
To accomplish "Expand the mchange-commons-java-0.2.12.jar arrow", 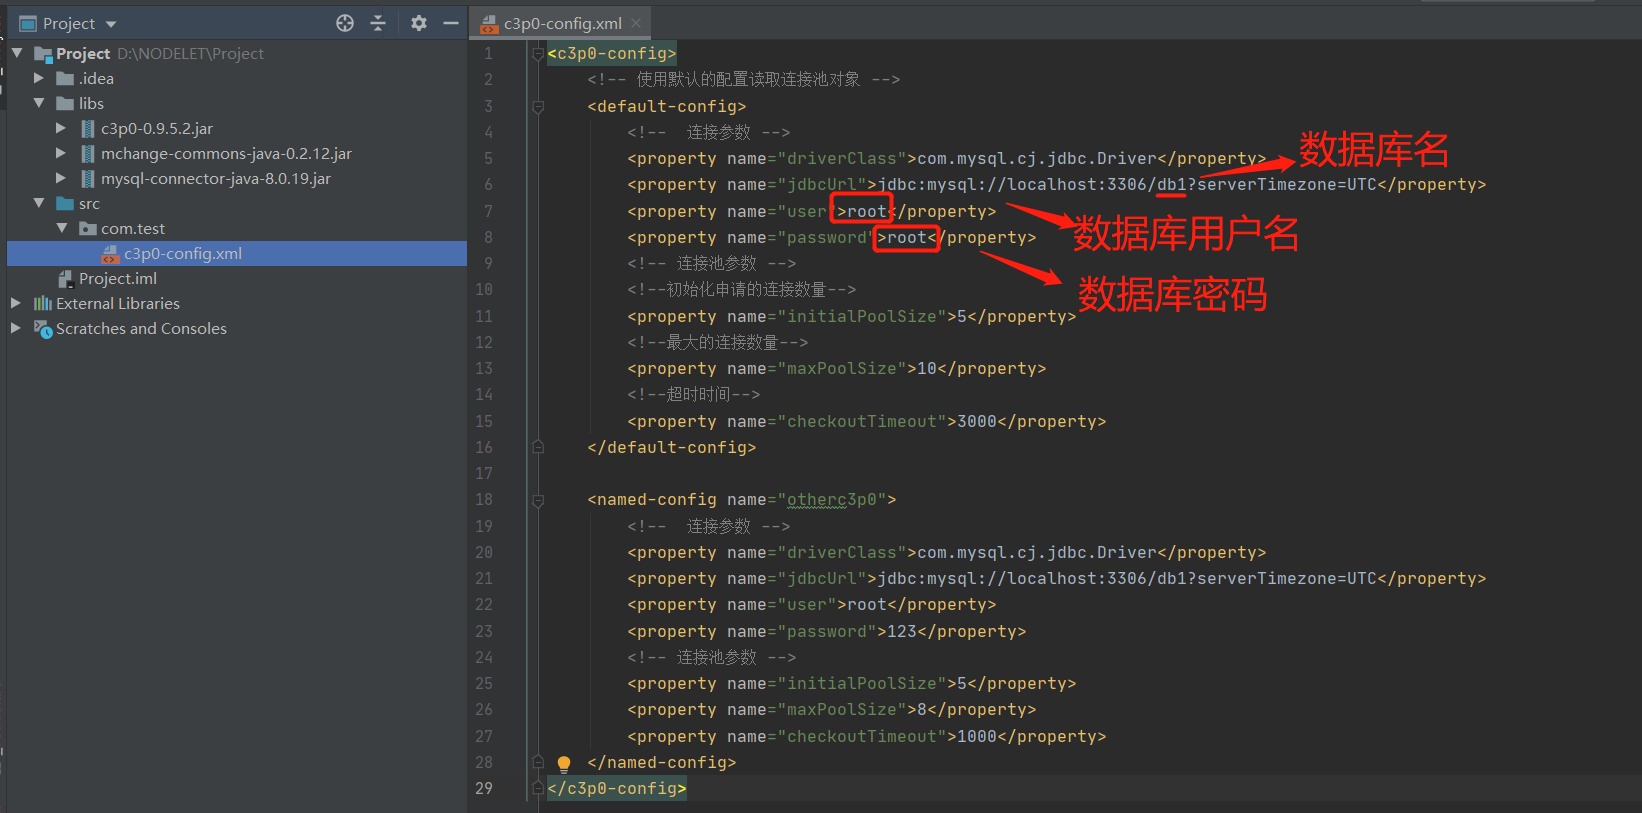I will [61, 153].
